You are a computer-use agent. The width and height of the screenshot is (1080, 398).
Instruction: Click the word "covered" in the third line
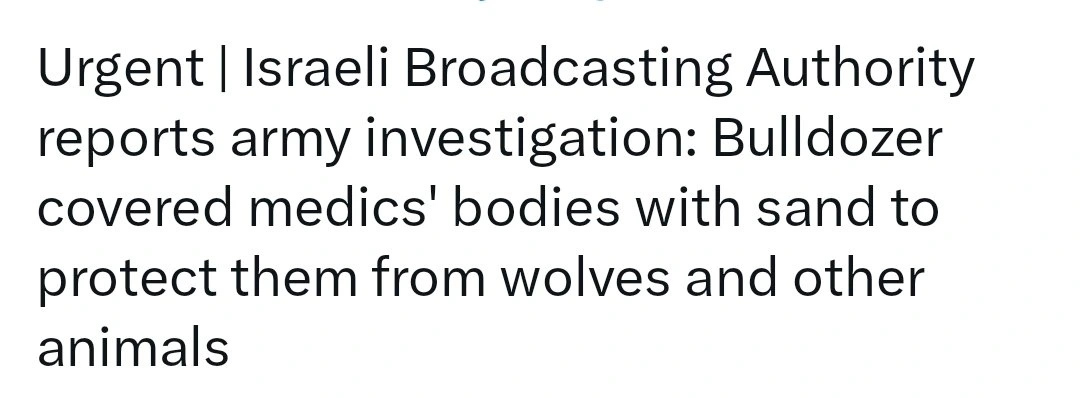pos(135,207)
